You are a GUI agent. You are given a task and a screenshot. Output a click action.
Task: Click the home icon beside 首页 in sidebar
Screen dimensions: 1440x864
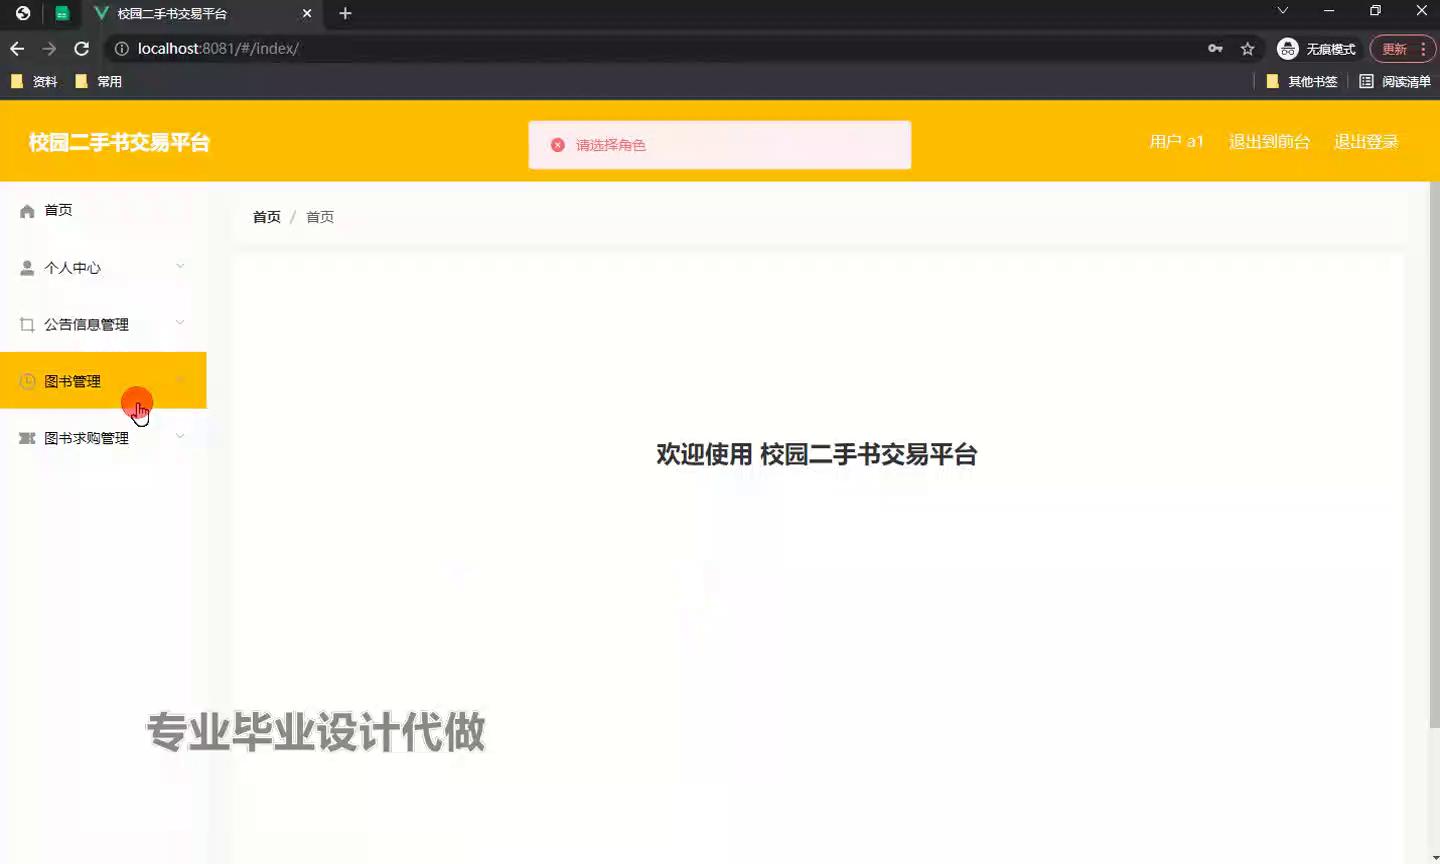pyautogui.click(x=27, y=211)
